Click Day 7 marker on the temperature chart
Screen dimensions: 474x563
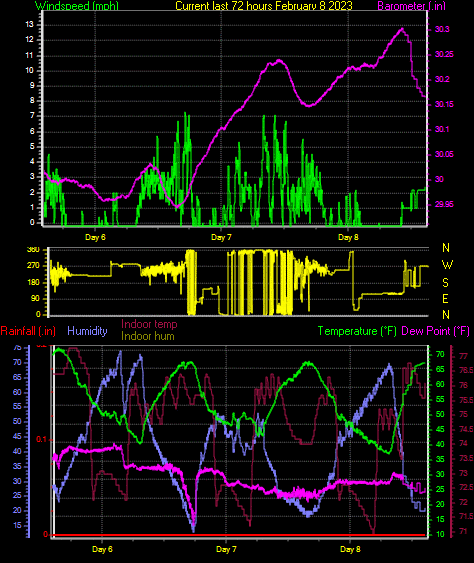click(x=226, y=549)
